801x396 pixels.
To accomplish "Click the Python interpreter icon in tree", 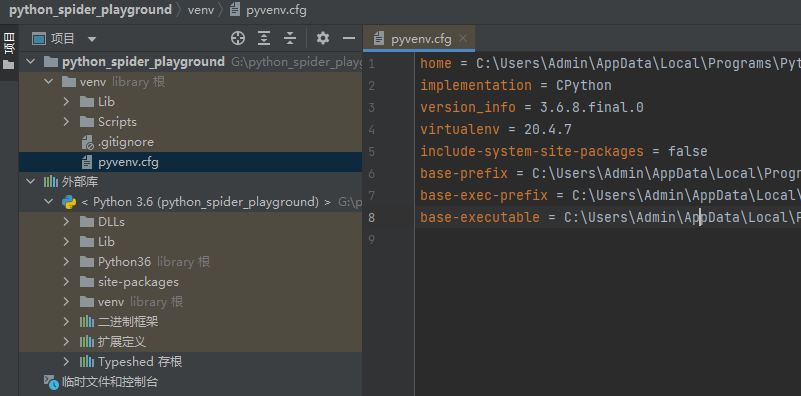I will (69, 202).
